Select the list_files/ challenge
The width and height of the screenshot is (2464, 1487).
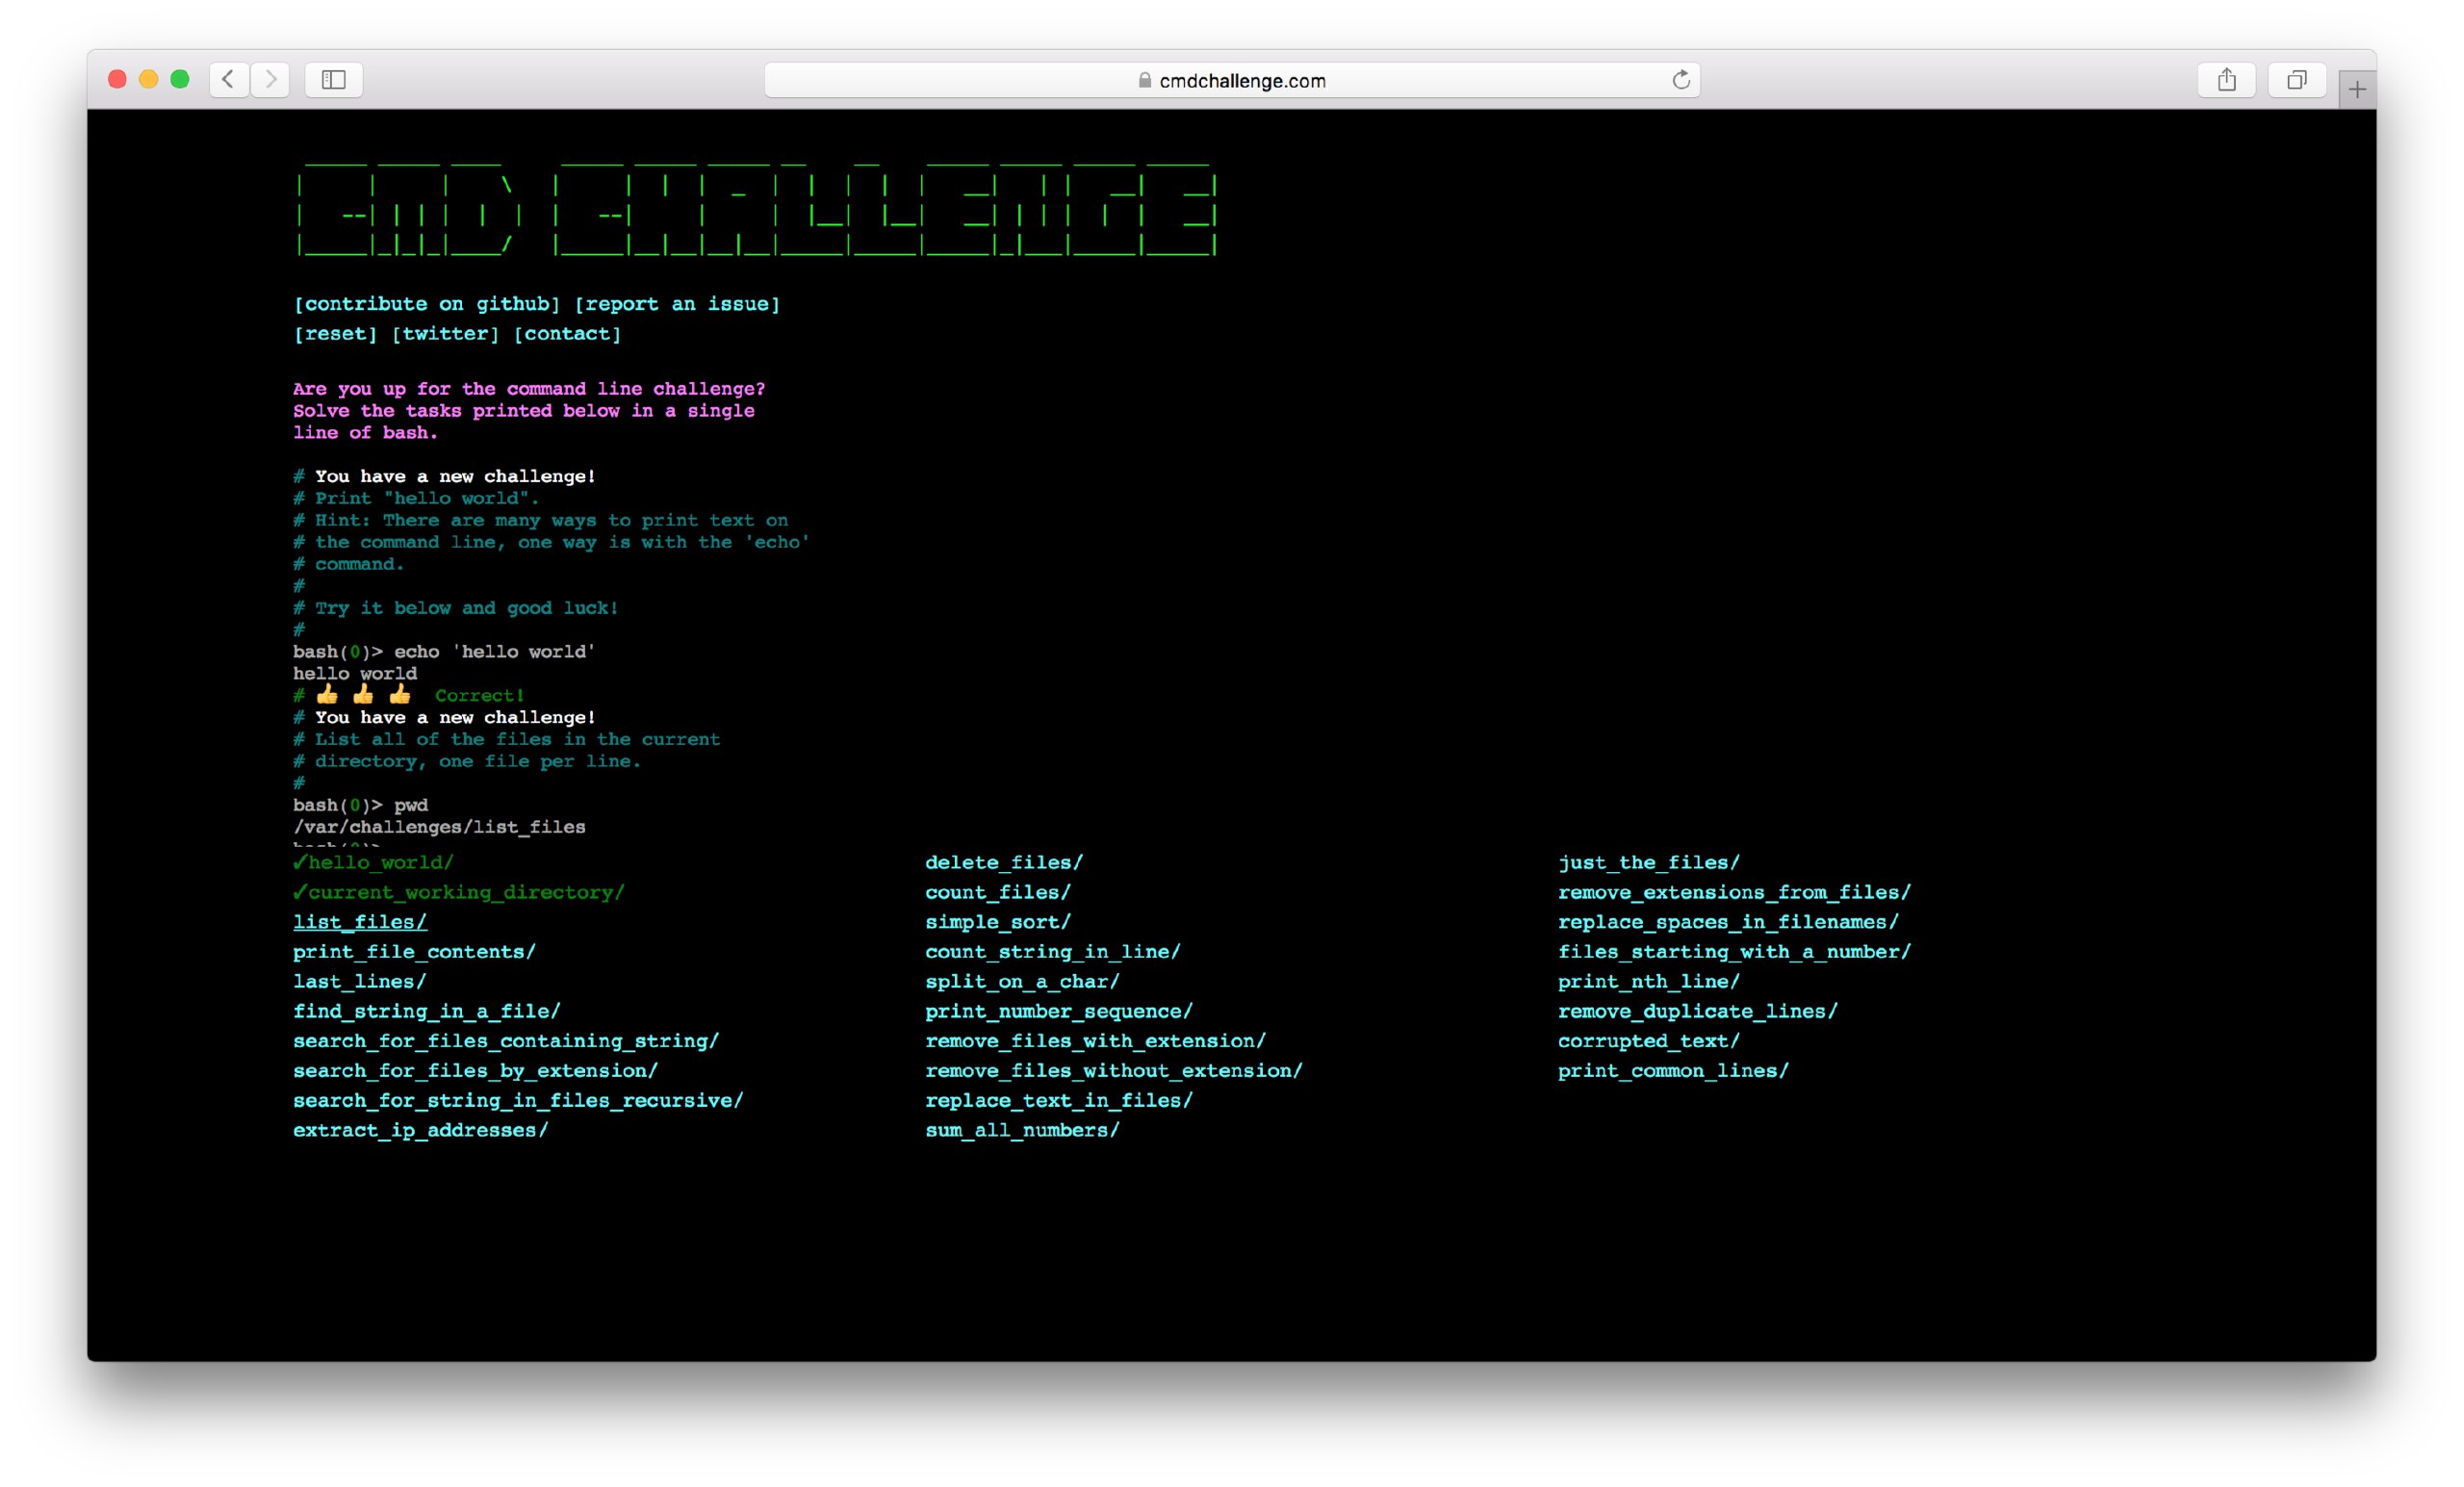coord(360,922)
